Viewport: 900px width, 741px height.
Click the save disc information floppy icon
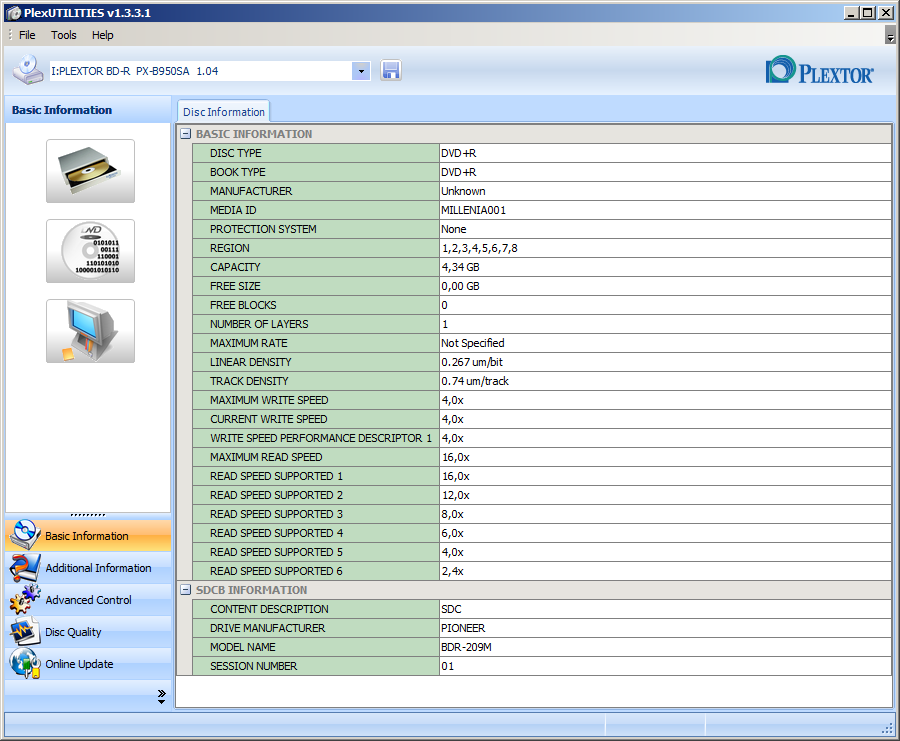pyautogui.click(x=390, y=71)
